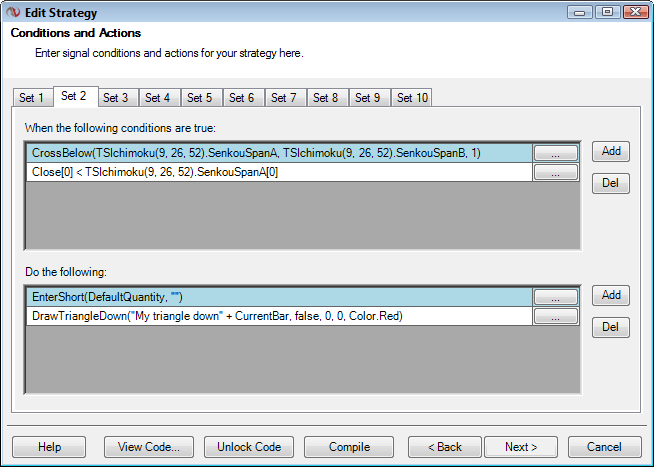
Task: Open editor button for the EnterShort action
Action: 556,297
